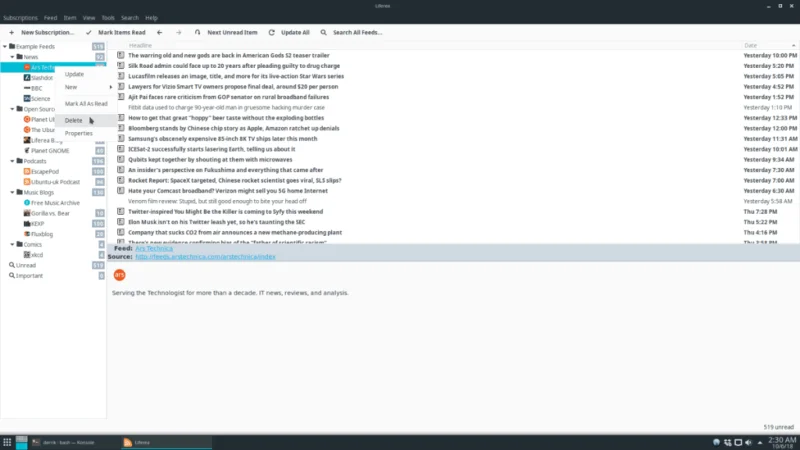Choose Mark All As Read in the context menu
Screen dimensions: 800x450
tap(86, 104)
